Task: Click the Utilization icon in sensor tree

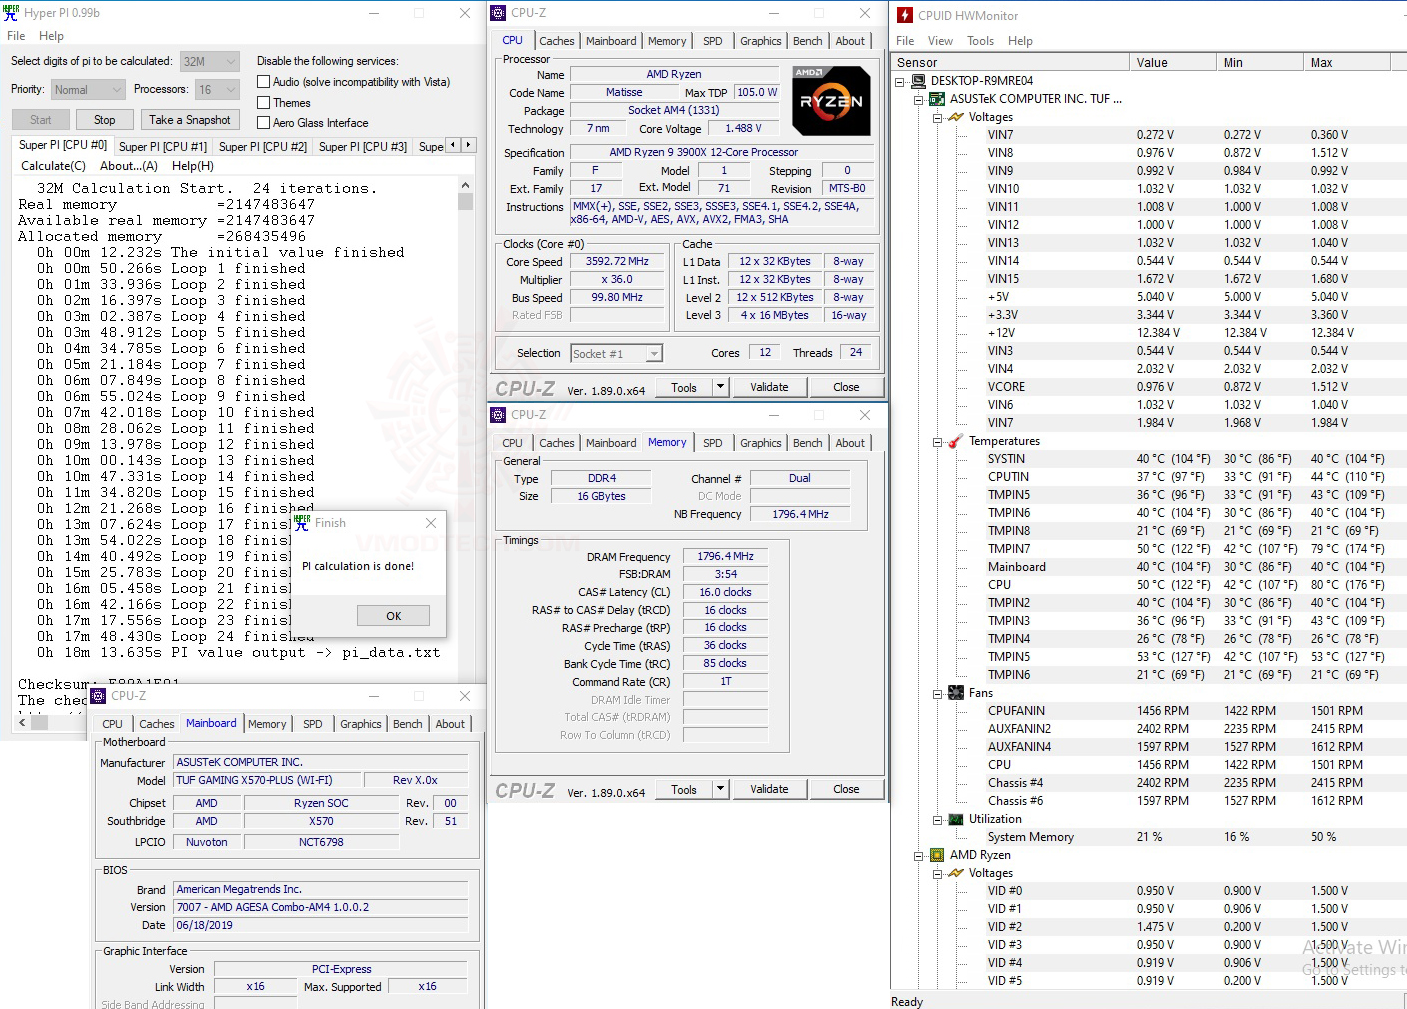Action: coord(956,819)
